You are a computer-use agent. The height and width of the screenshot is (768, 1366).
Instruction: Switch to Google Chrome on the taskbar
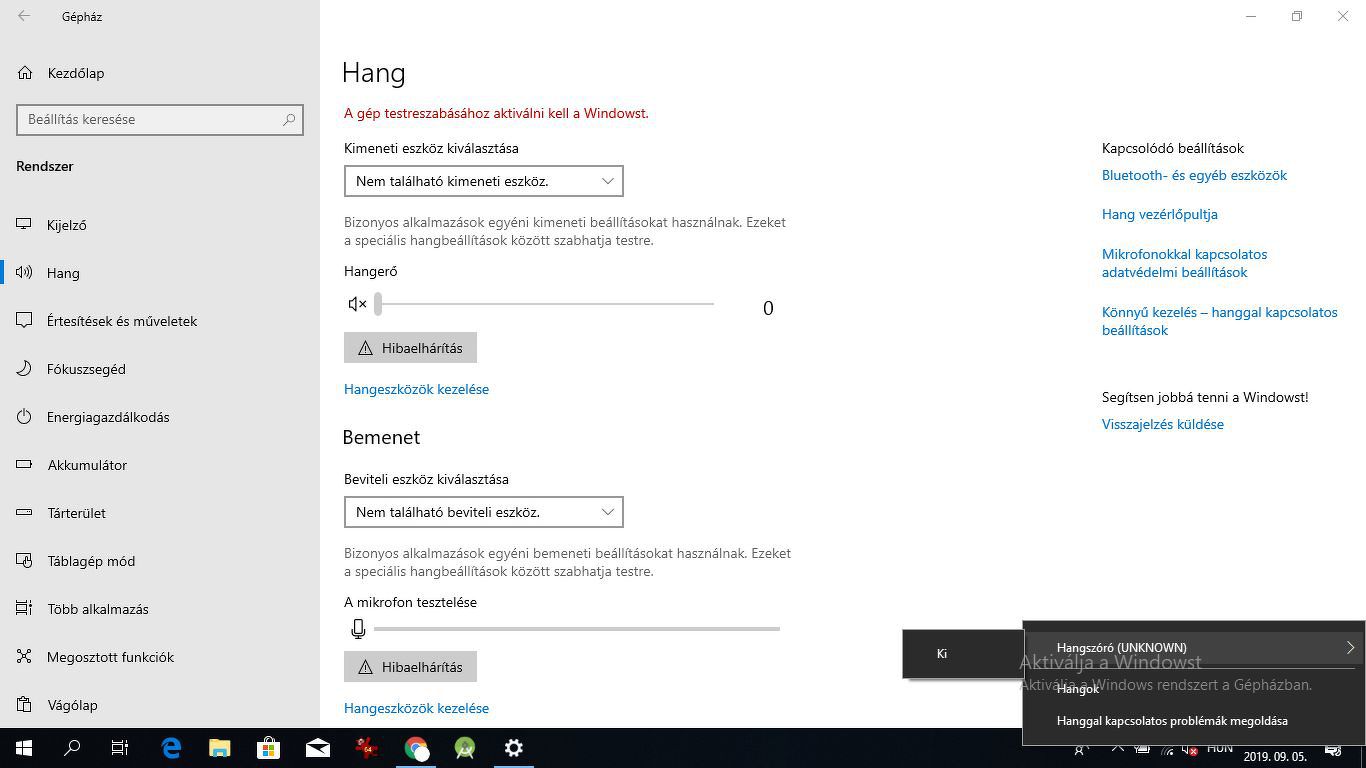(416, 748)
